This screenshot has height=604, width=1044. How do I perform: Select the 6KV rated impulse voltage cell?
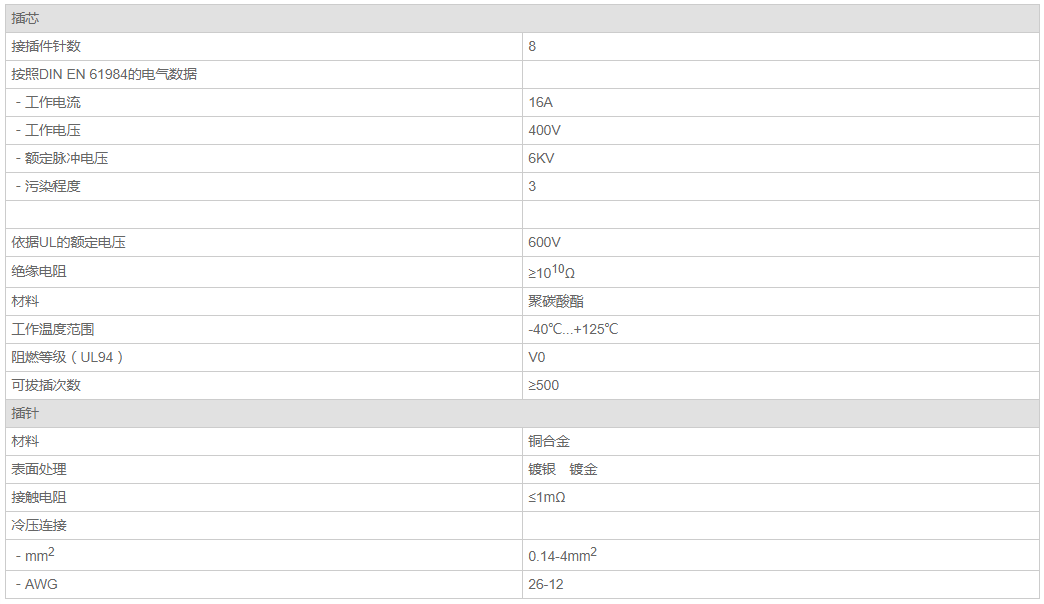(x=541, y=158)
